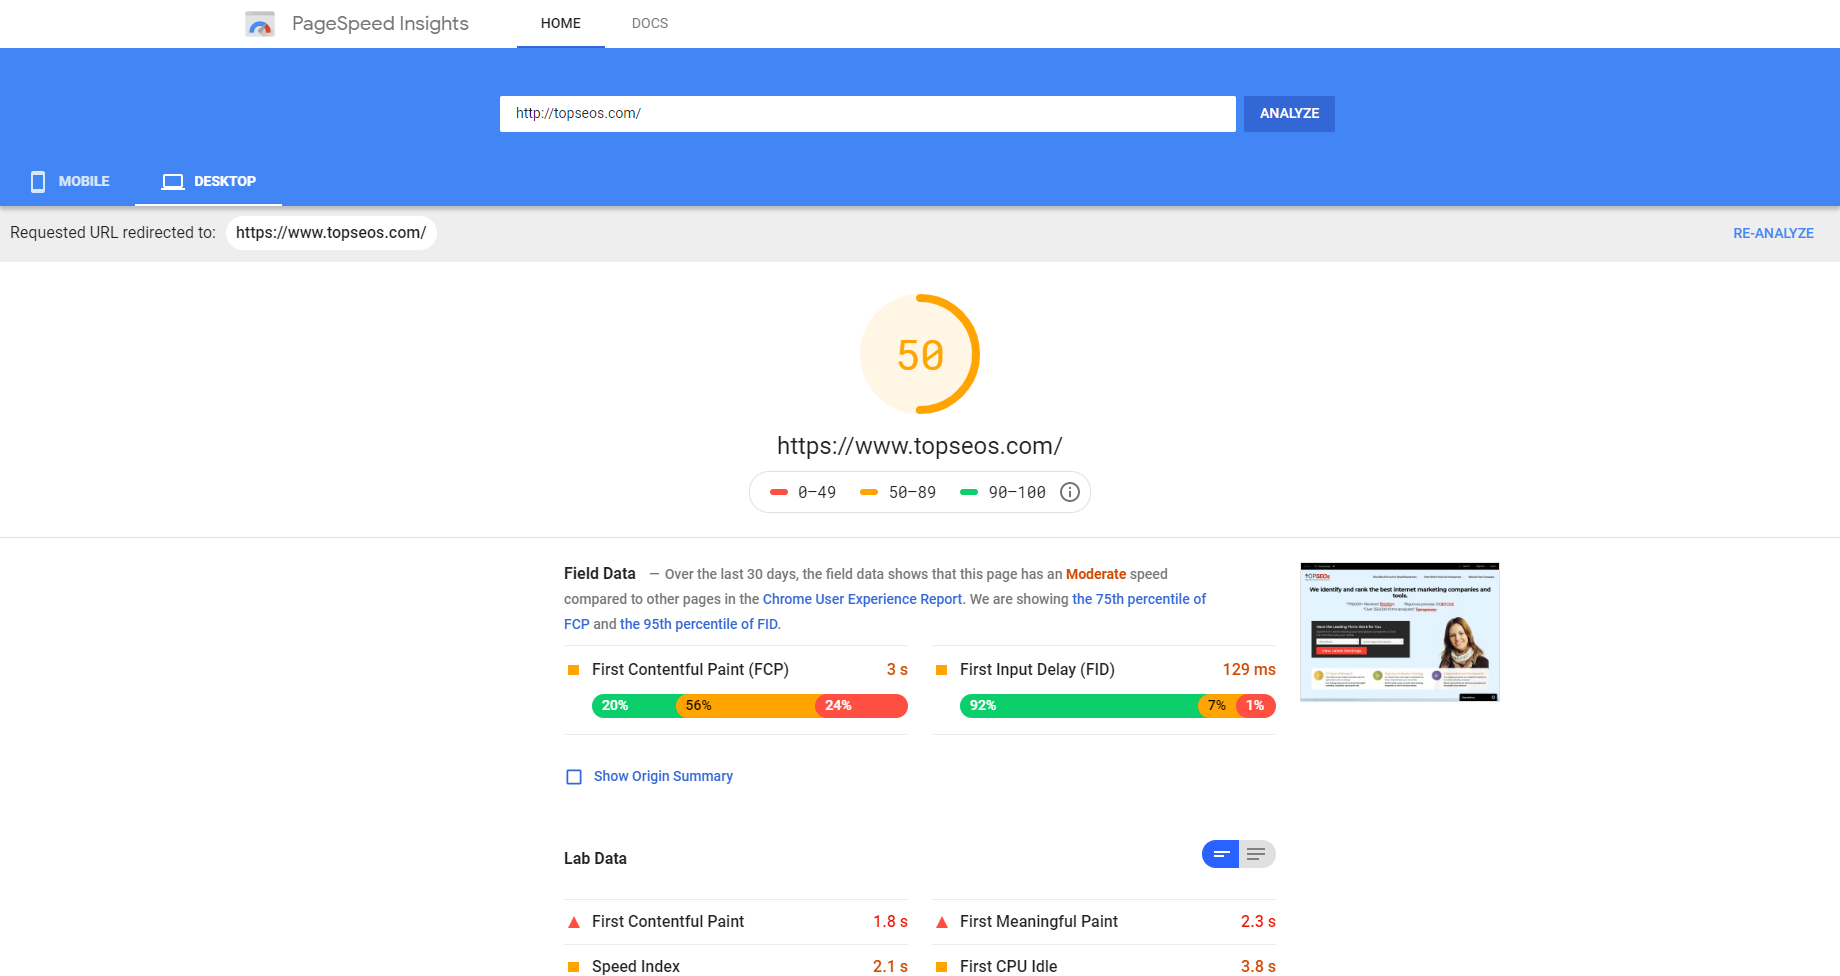Open the Chrome User Experience Report link
This screenshot has height=976, width=1840.
click(x=861, y=598)
